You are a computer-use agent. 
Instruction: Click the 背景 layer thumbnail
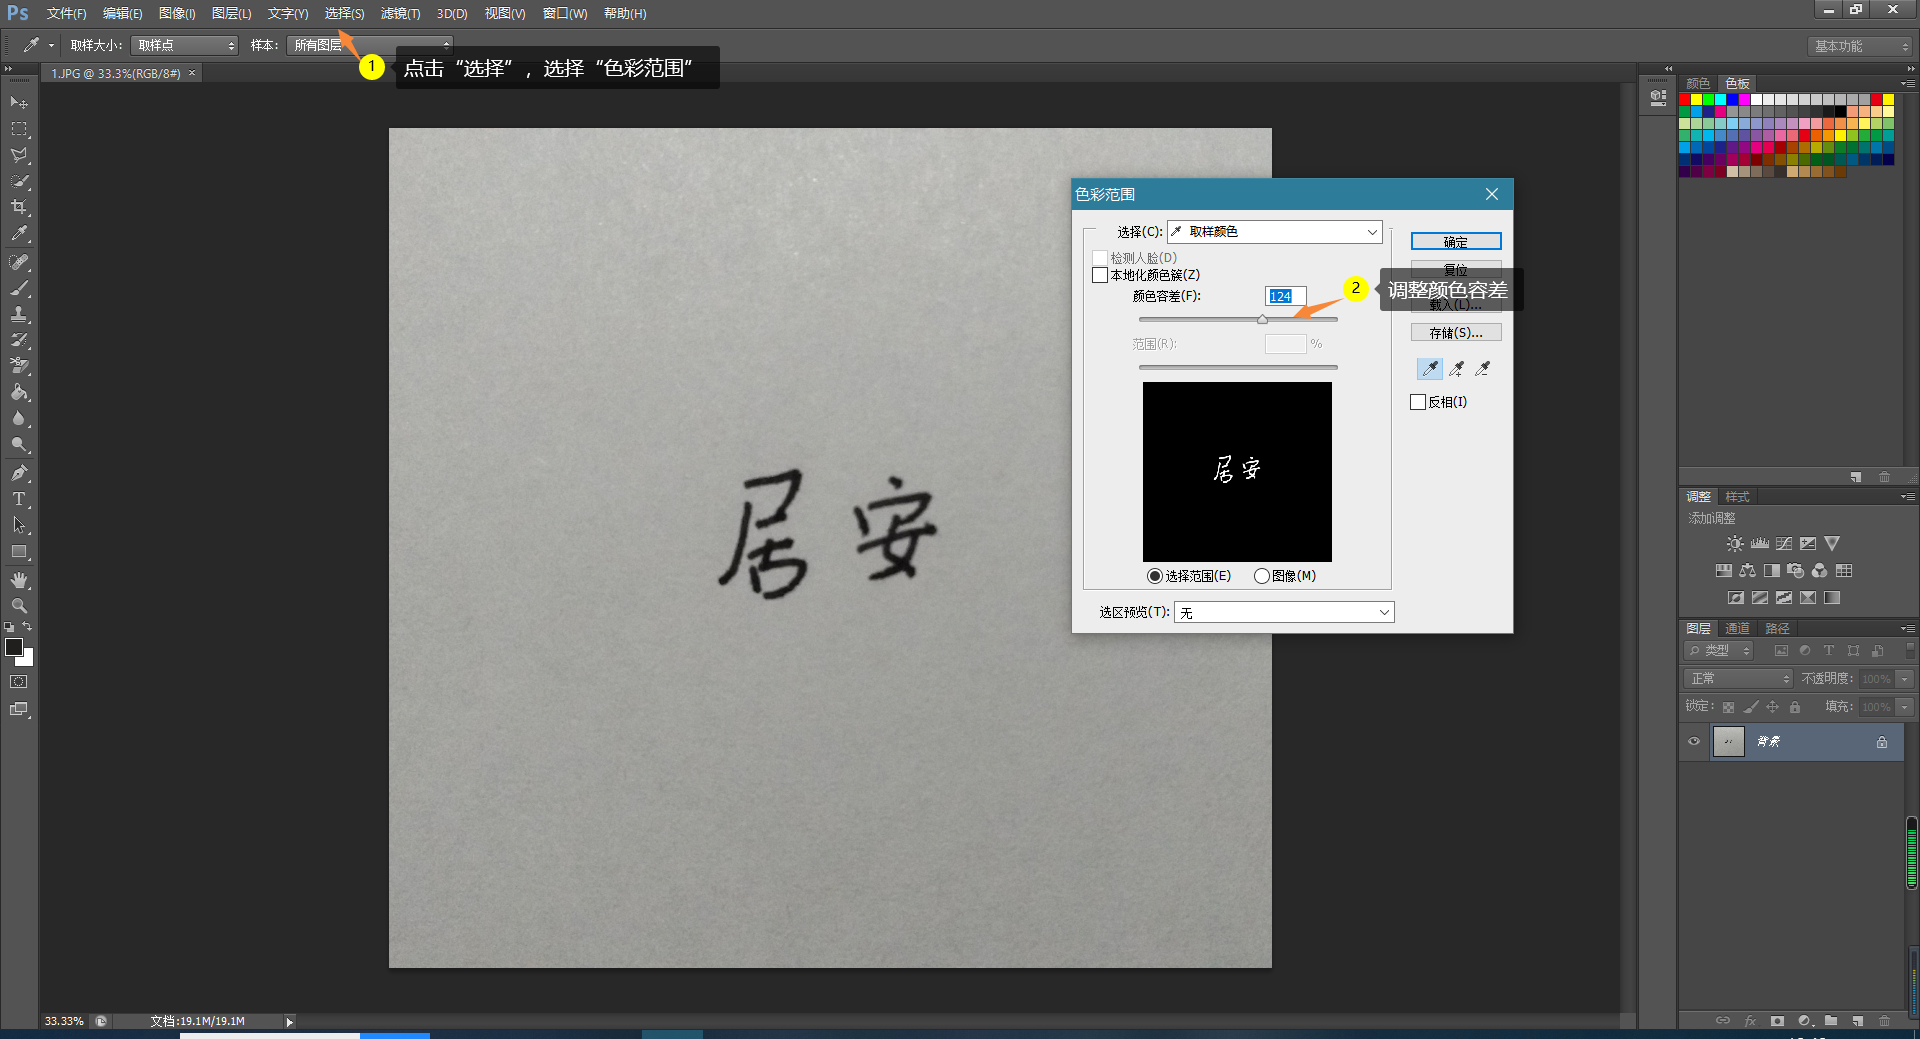pos(1728,742)
